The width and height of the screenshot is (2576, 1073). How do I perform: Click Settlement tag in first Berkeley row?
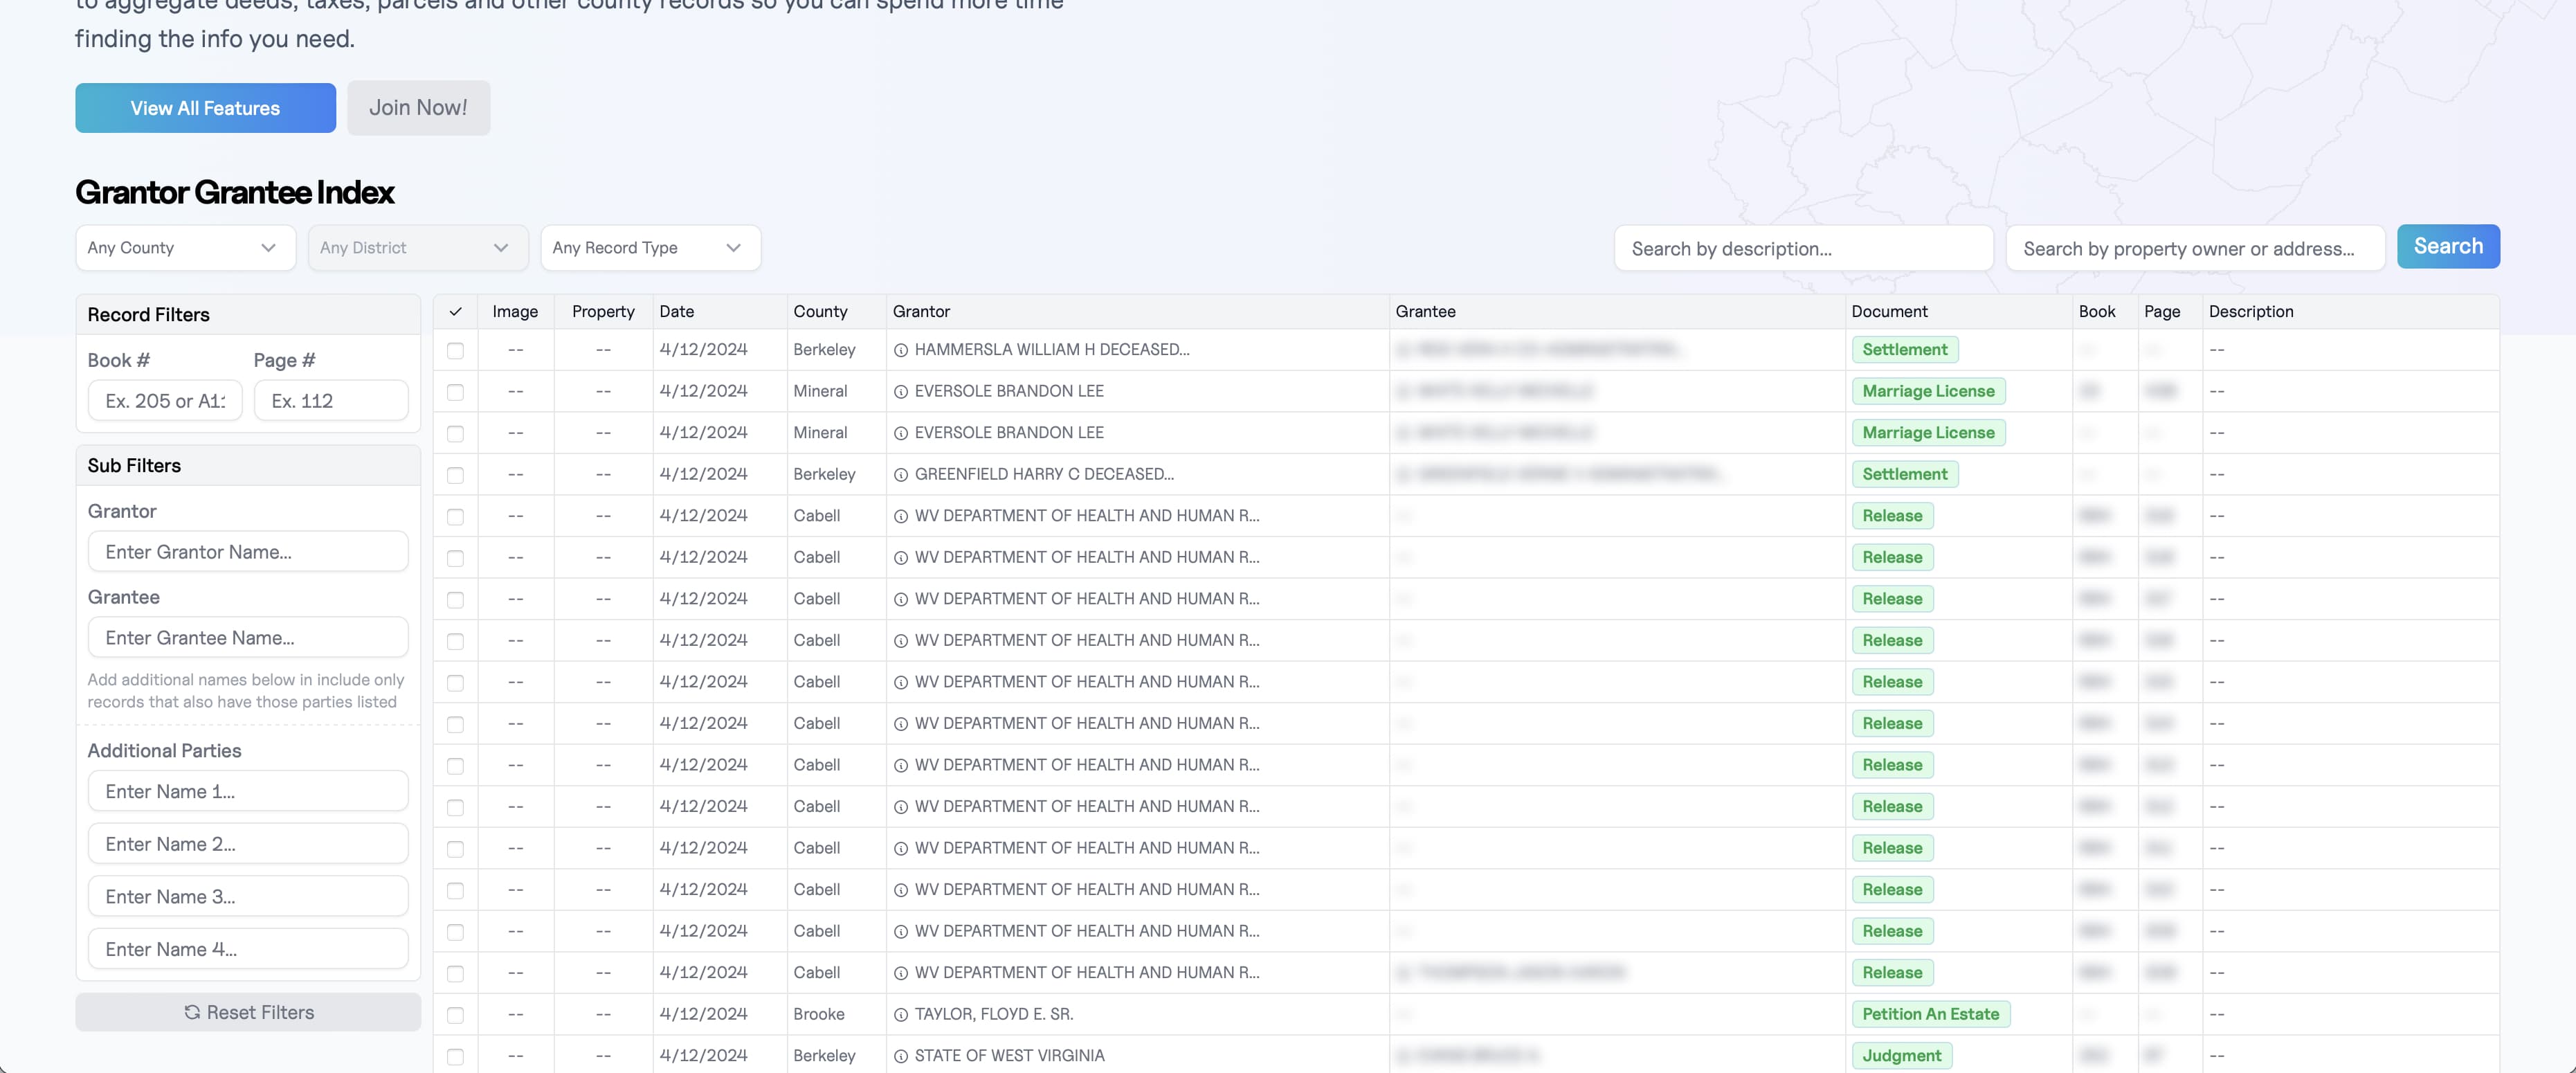[x=1904, y=350]
